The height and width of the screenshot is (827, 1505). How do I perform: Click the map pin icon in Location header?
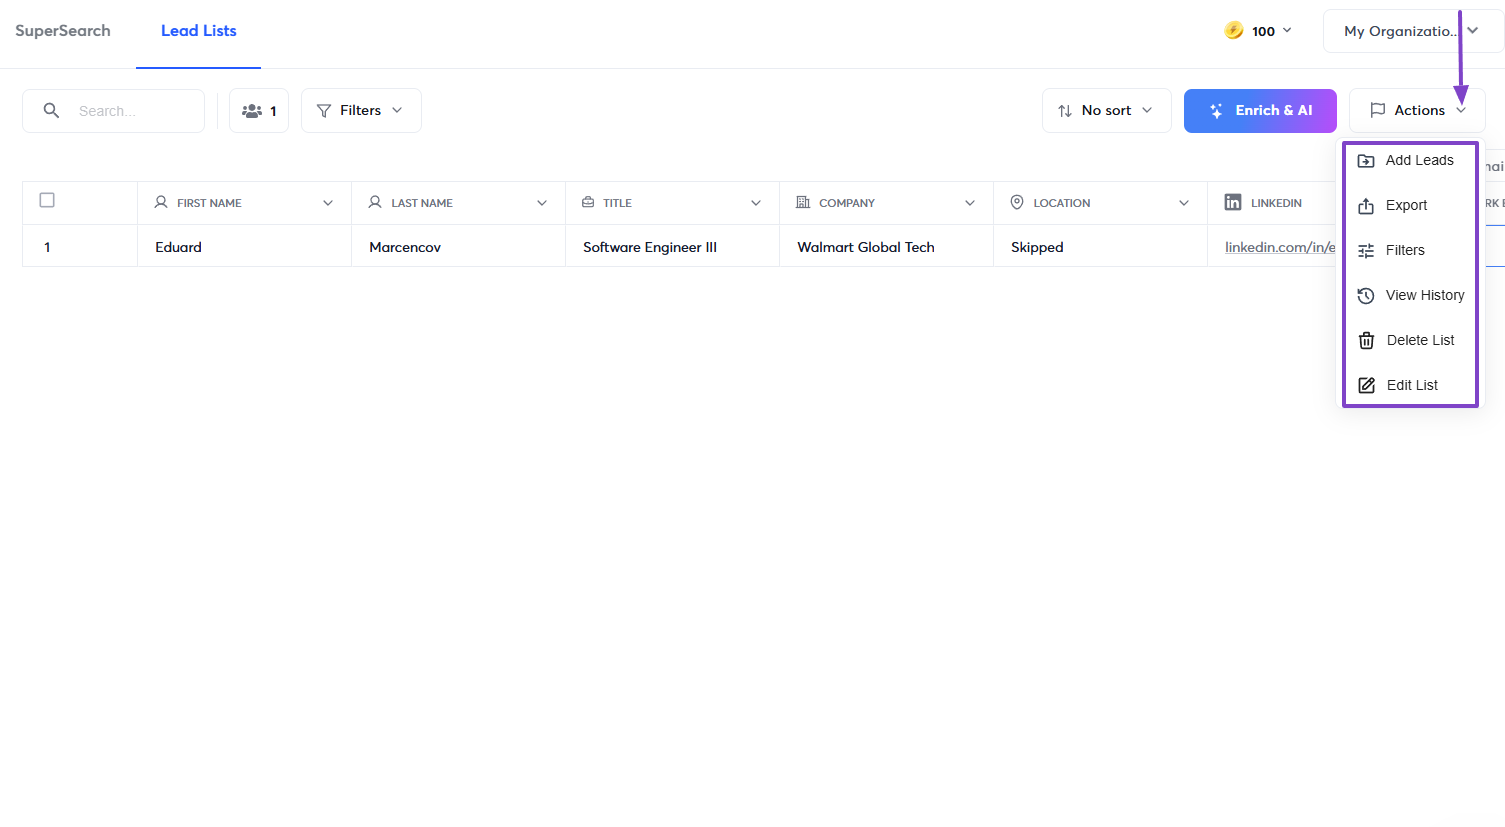[1017, 202]
